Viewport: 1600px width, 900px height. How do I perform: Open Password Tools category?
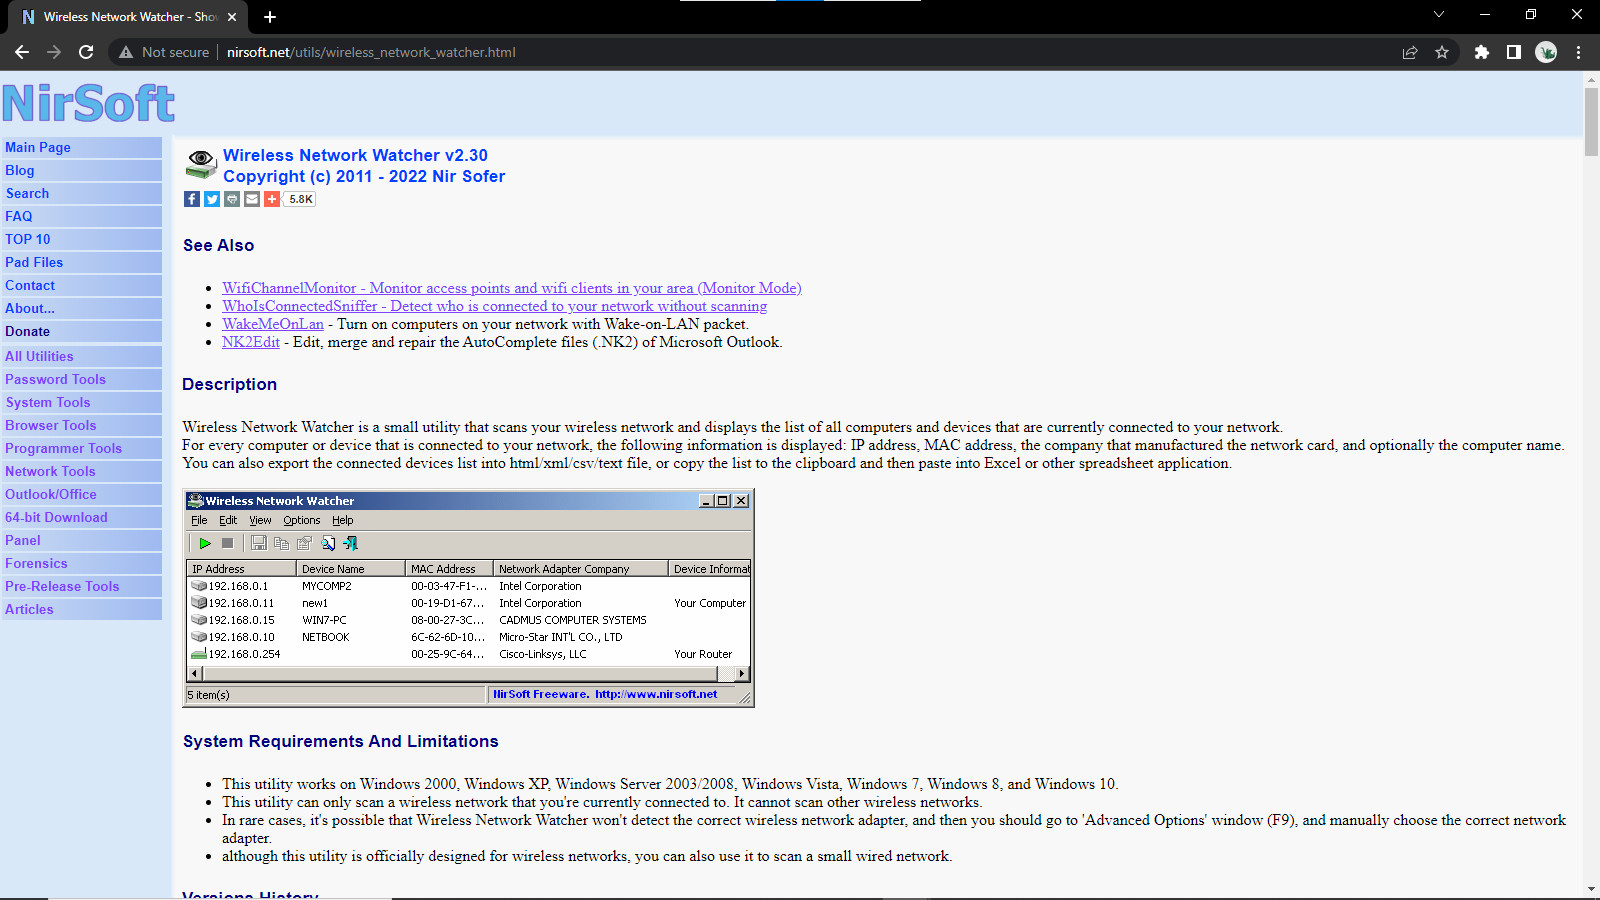point(81,379)
